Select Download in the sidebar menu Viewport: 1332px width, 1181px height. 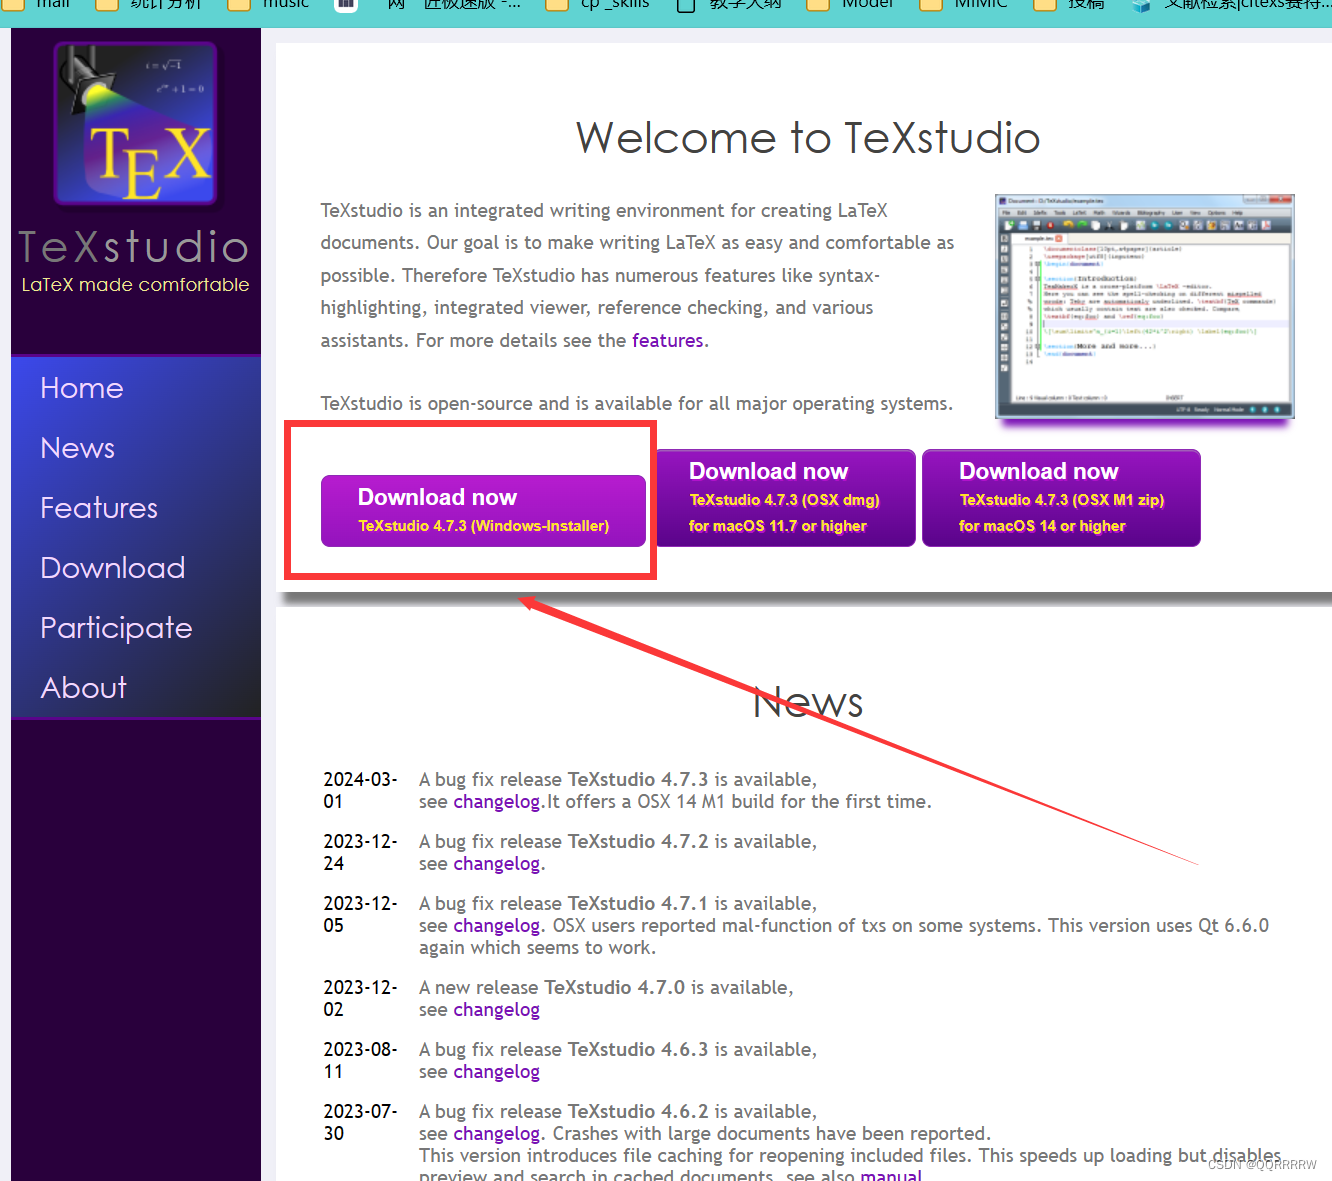(x=113, y=568)
